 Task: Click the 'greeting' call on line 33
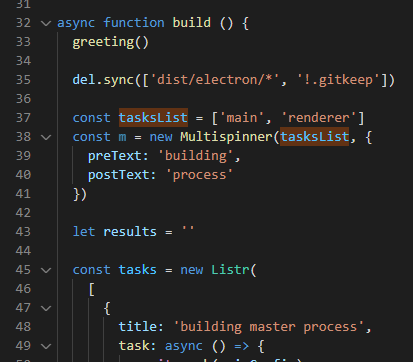pos(103,42)
